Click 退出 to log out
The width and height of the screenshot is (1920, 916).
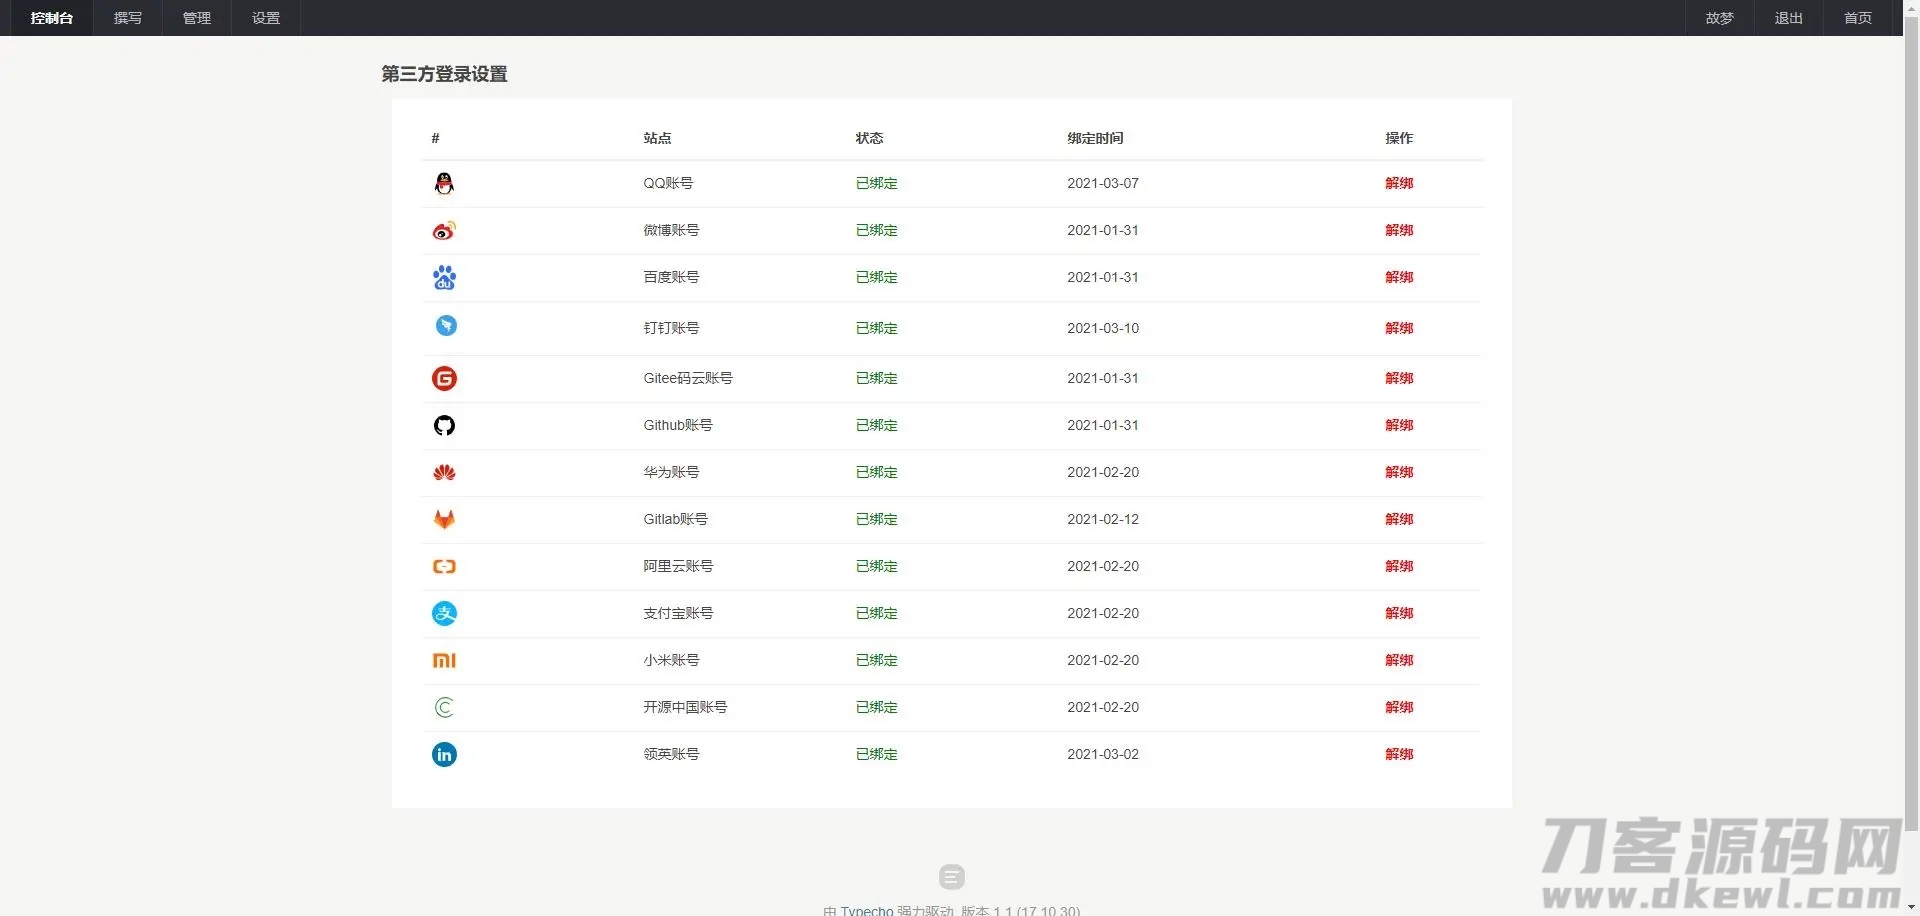click(1788, 18)
